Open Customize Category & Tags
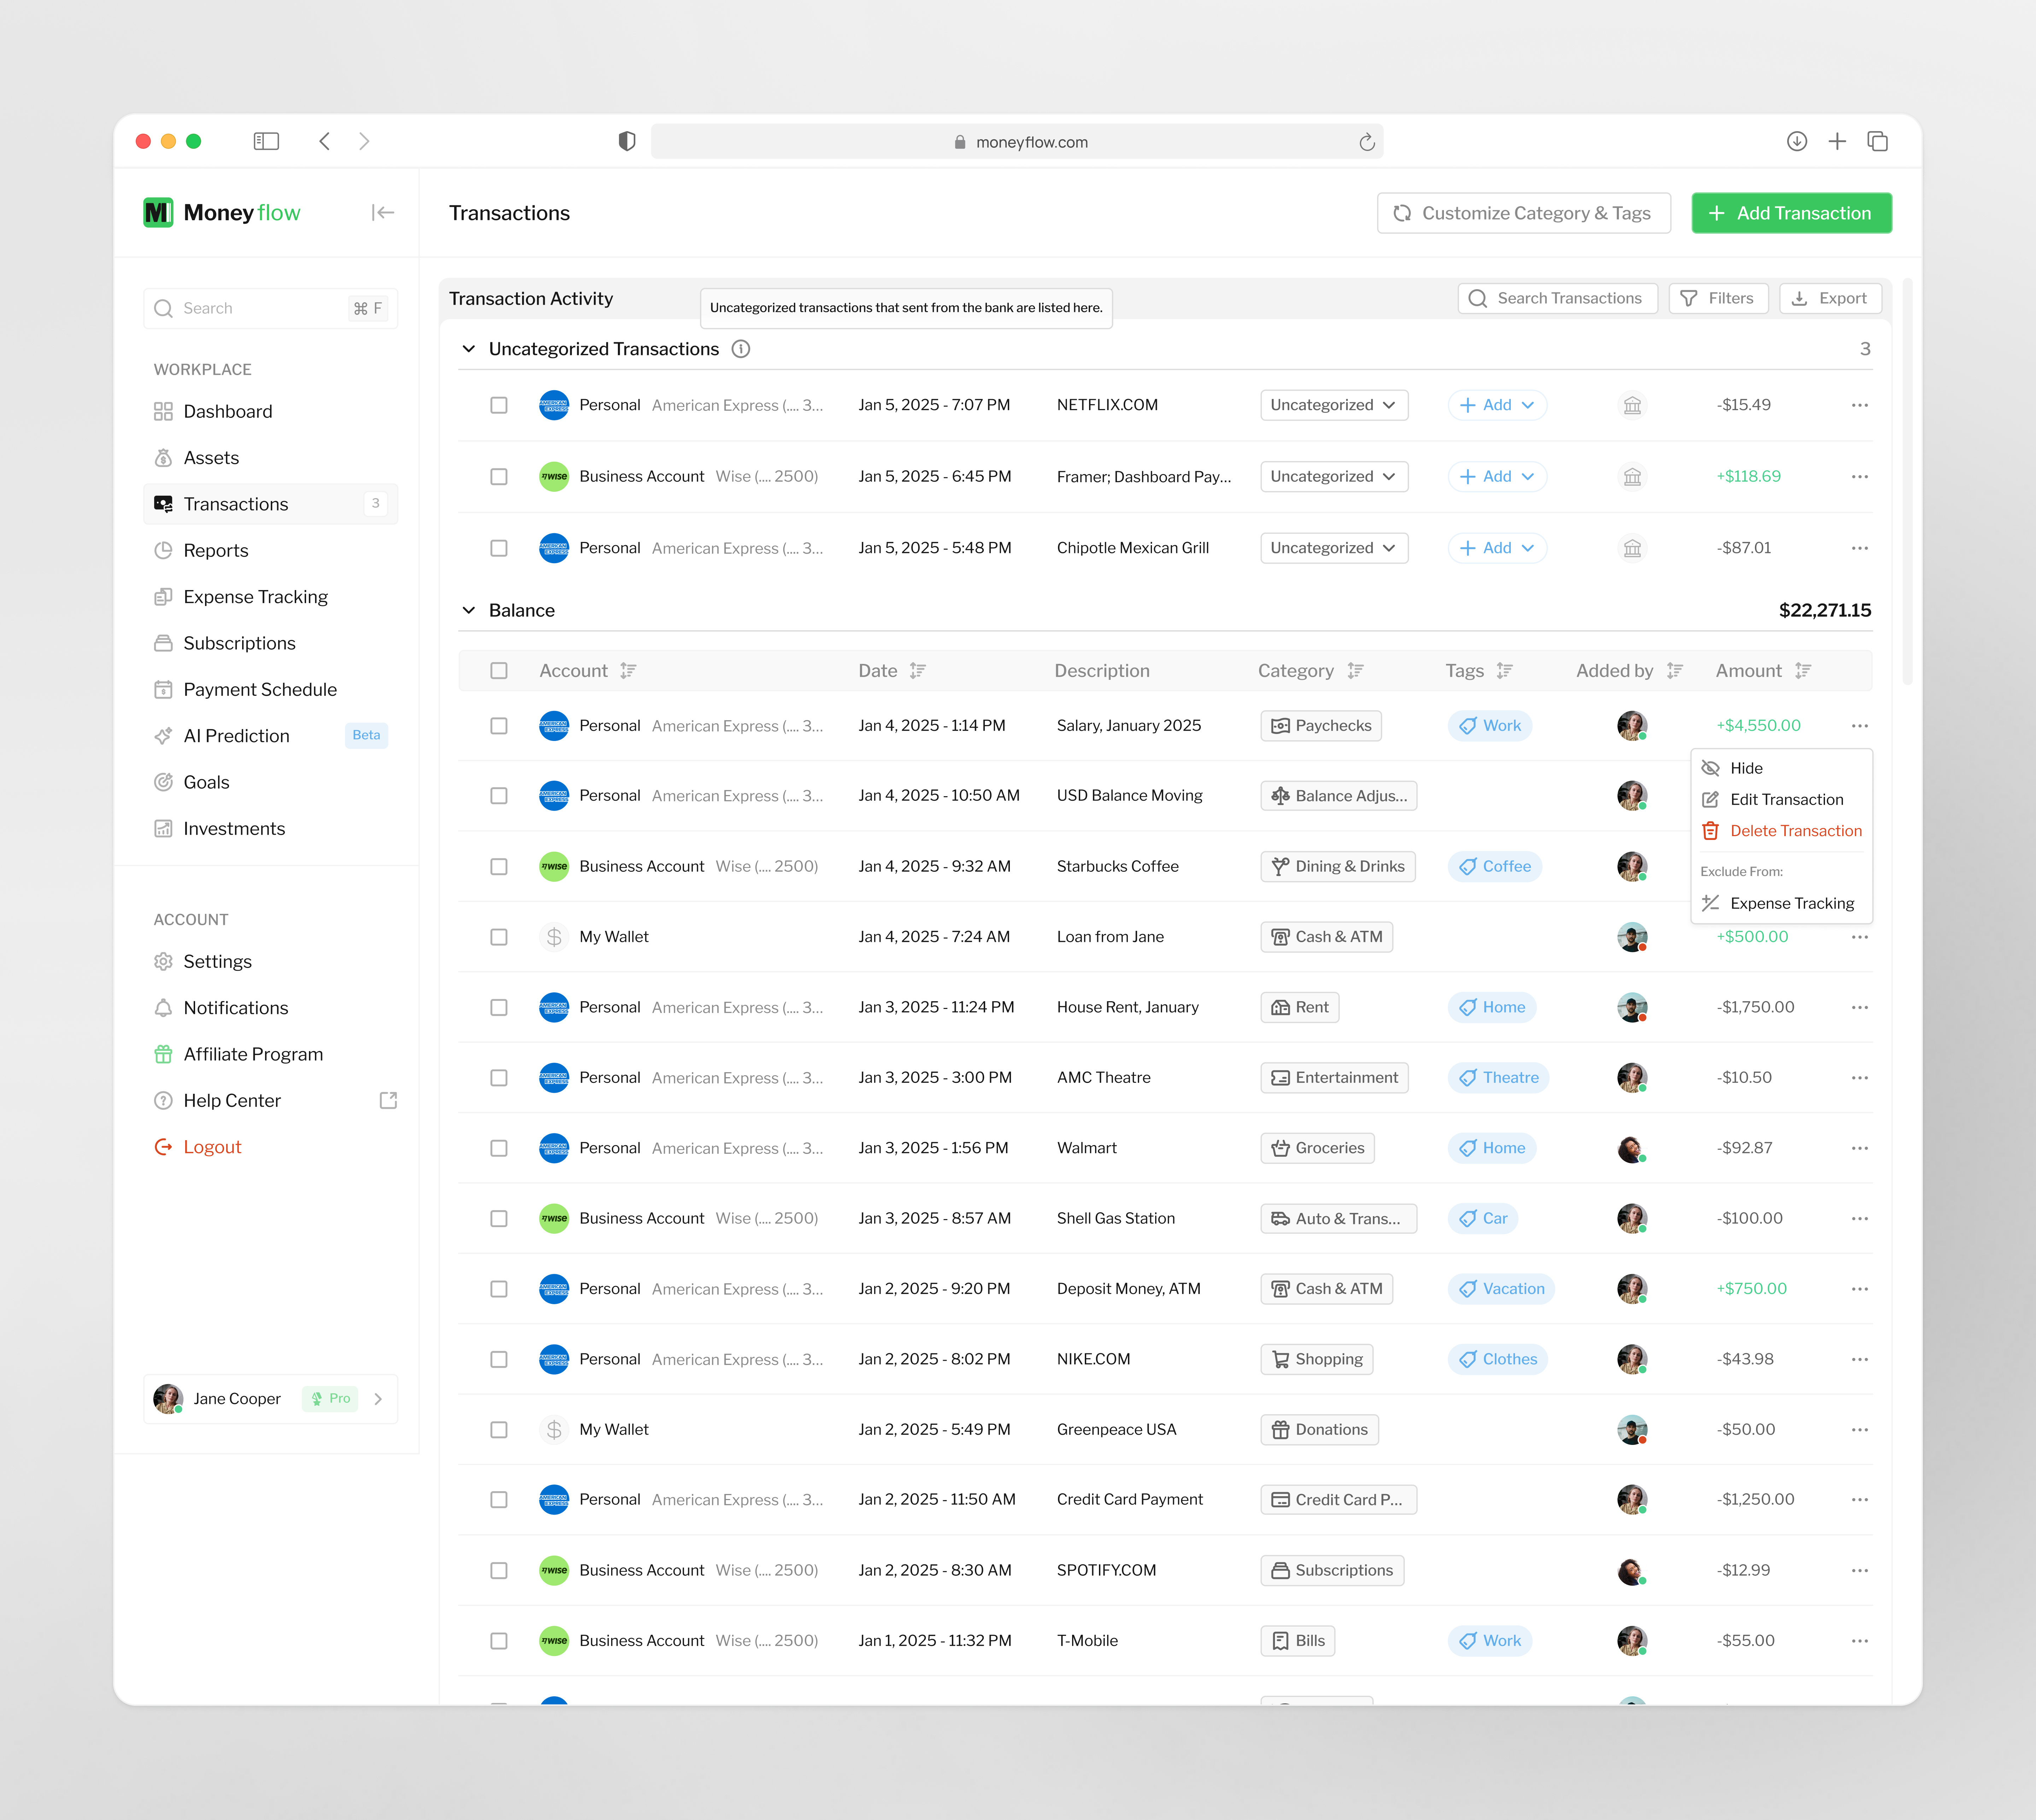This screenshot has height=1820, width=2036. [1524, 212]
